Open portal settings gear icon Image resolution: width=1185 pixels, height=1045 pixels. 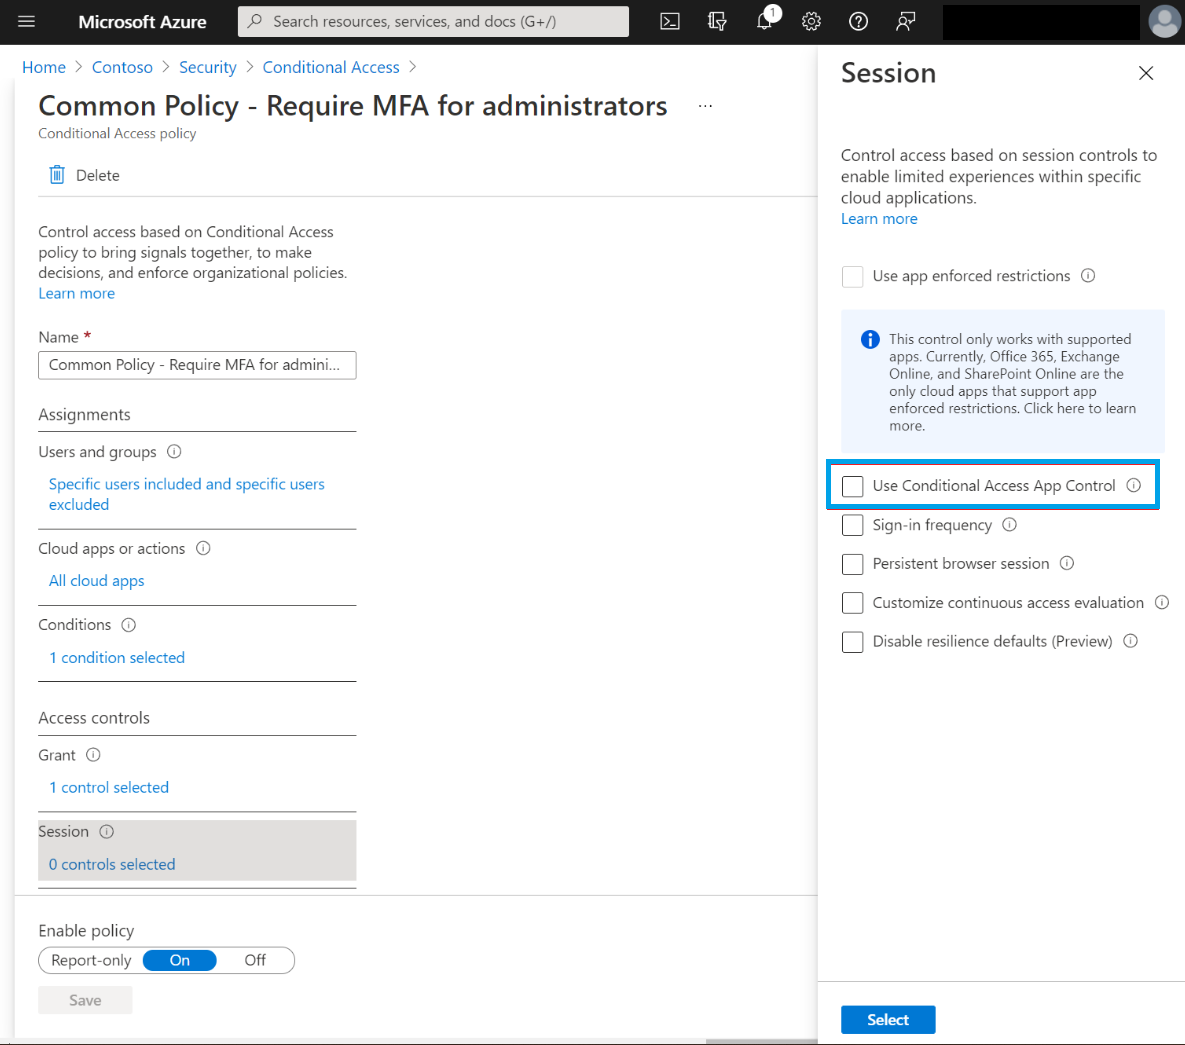pos(811,21)
